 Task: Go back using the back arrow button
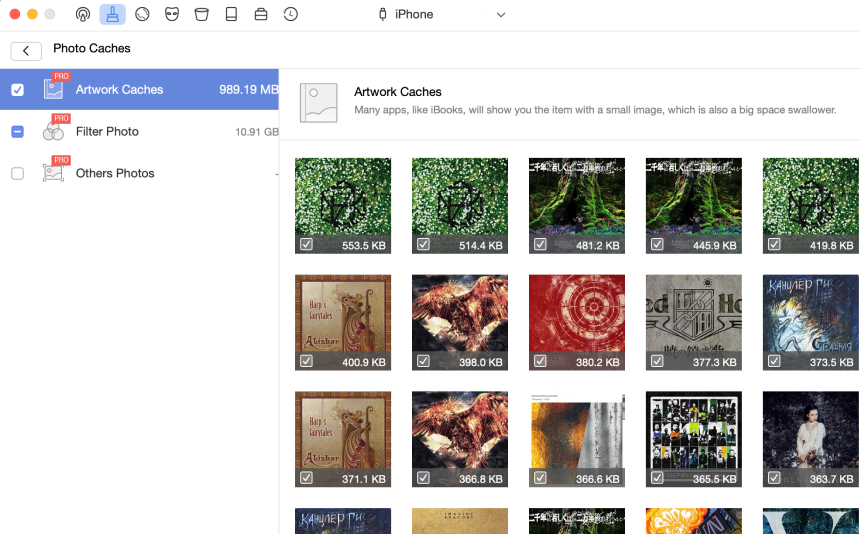(26, 51)
